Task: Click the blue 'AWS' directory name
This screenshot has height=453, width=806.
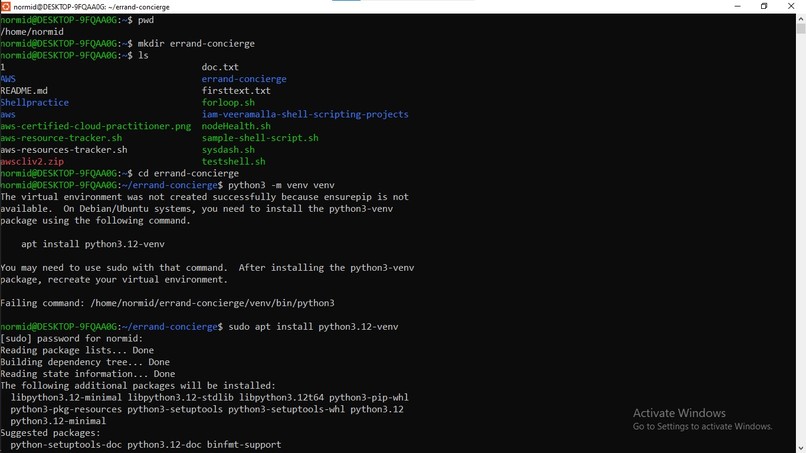Action: [8, 79]
